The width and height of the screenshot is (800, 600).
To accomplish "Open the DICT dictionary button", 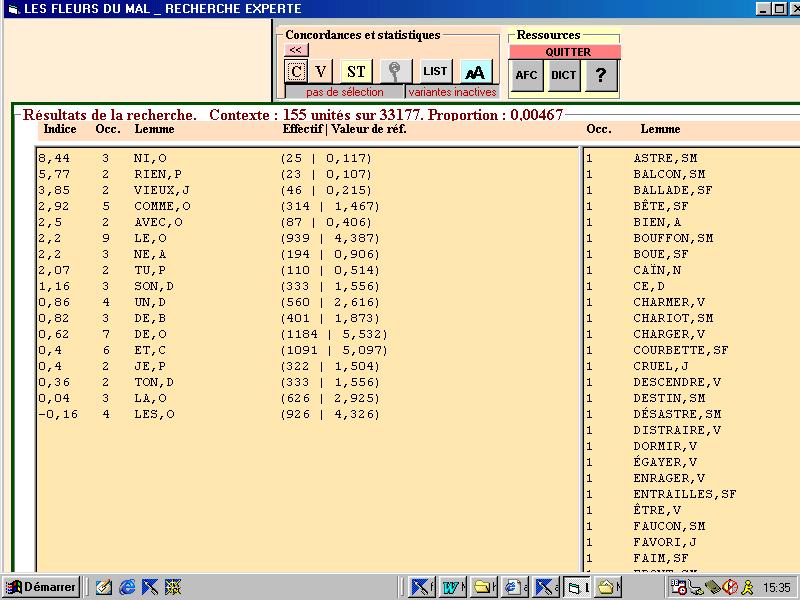I will (563, 75).
